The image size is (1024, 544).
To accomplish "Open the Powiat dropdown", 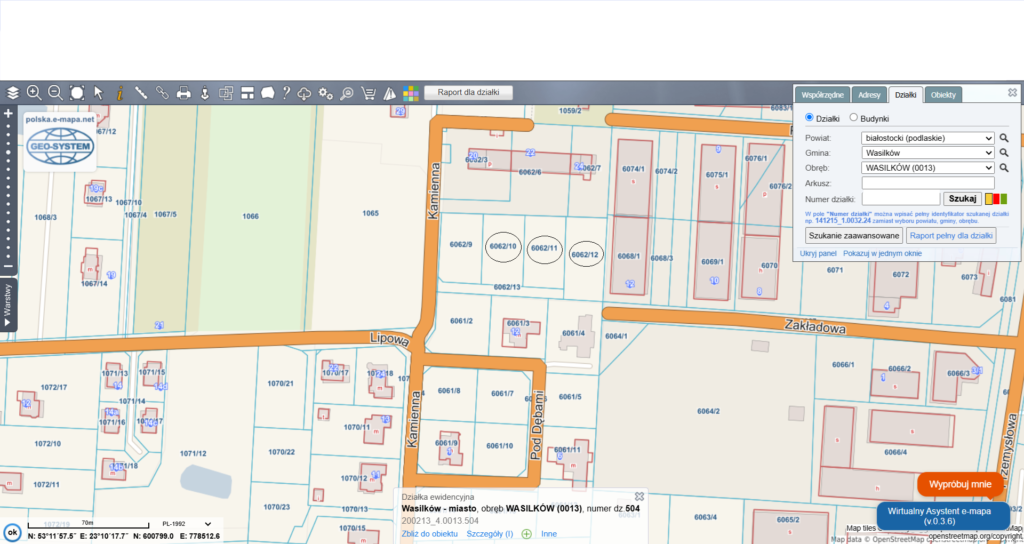I will tap(928, 138).
